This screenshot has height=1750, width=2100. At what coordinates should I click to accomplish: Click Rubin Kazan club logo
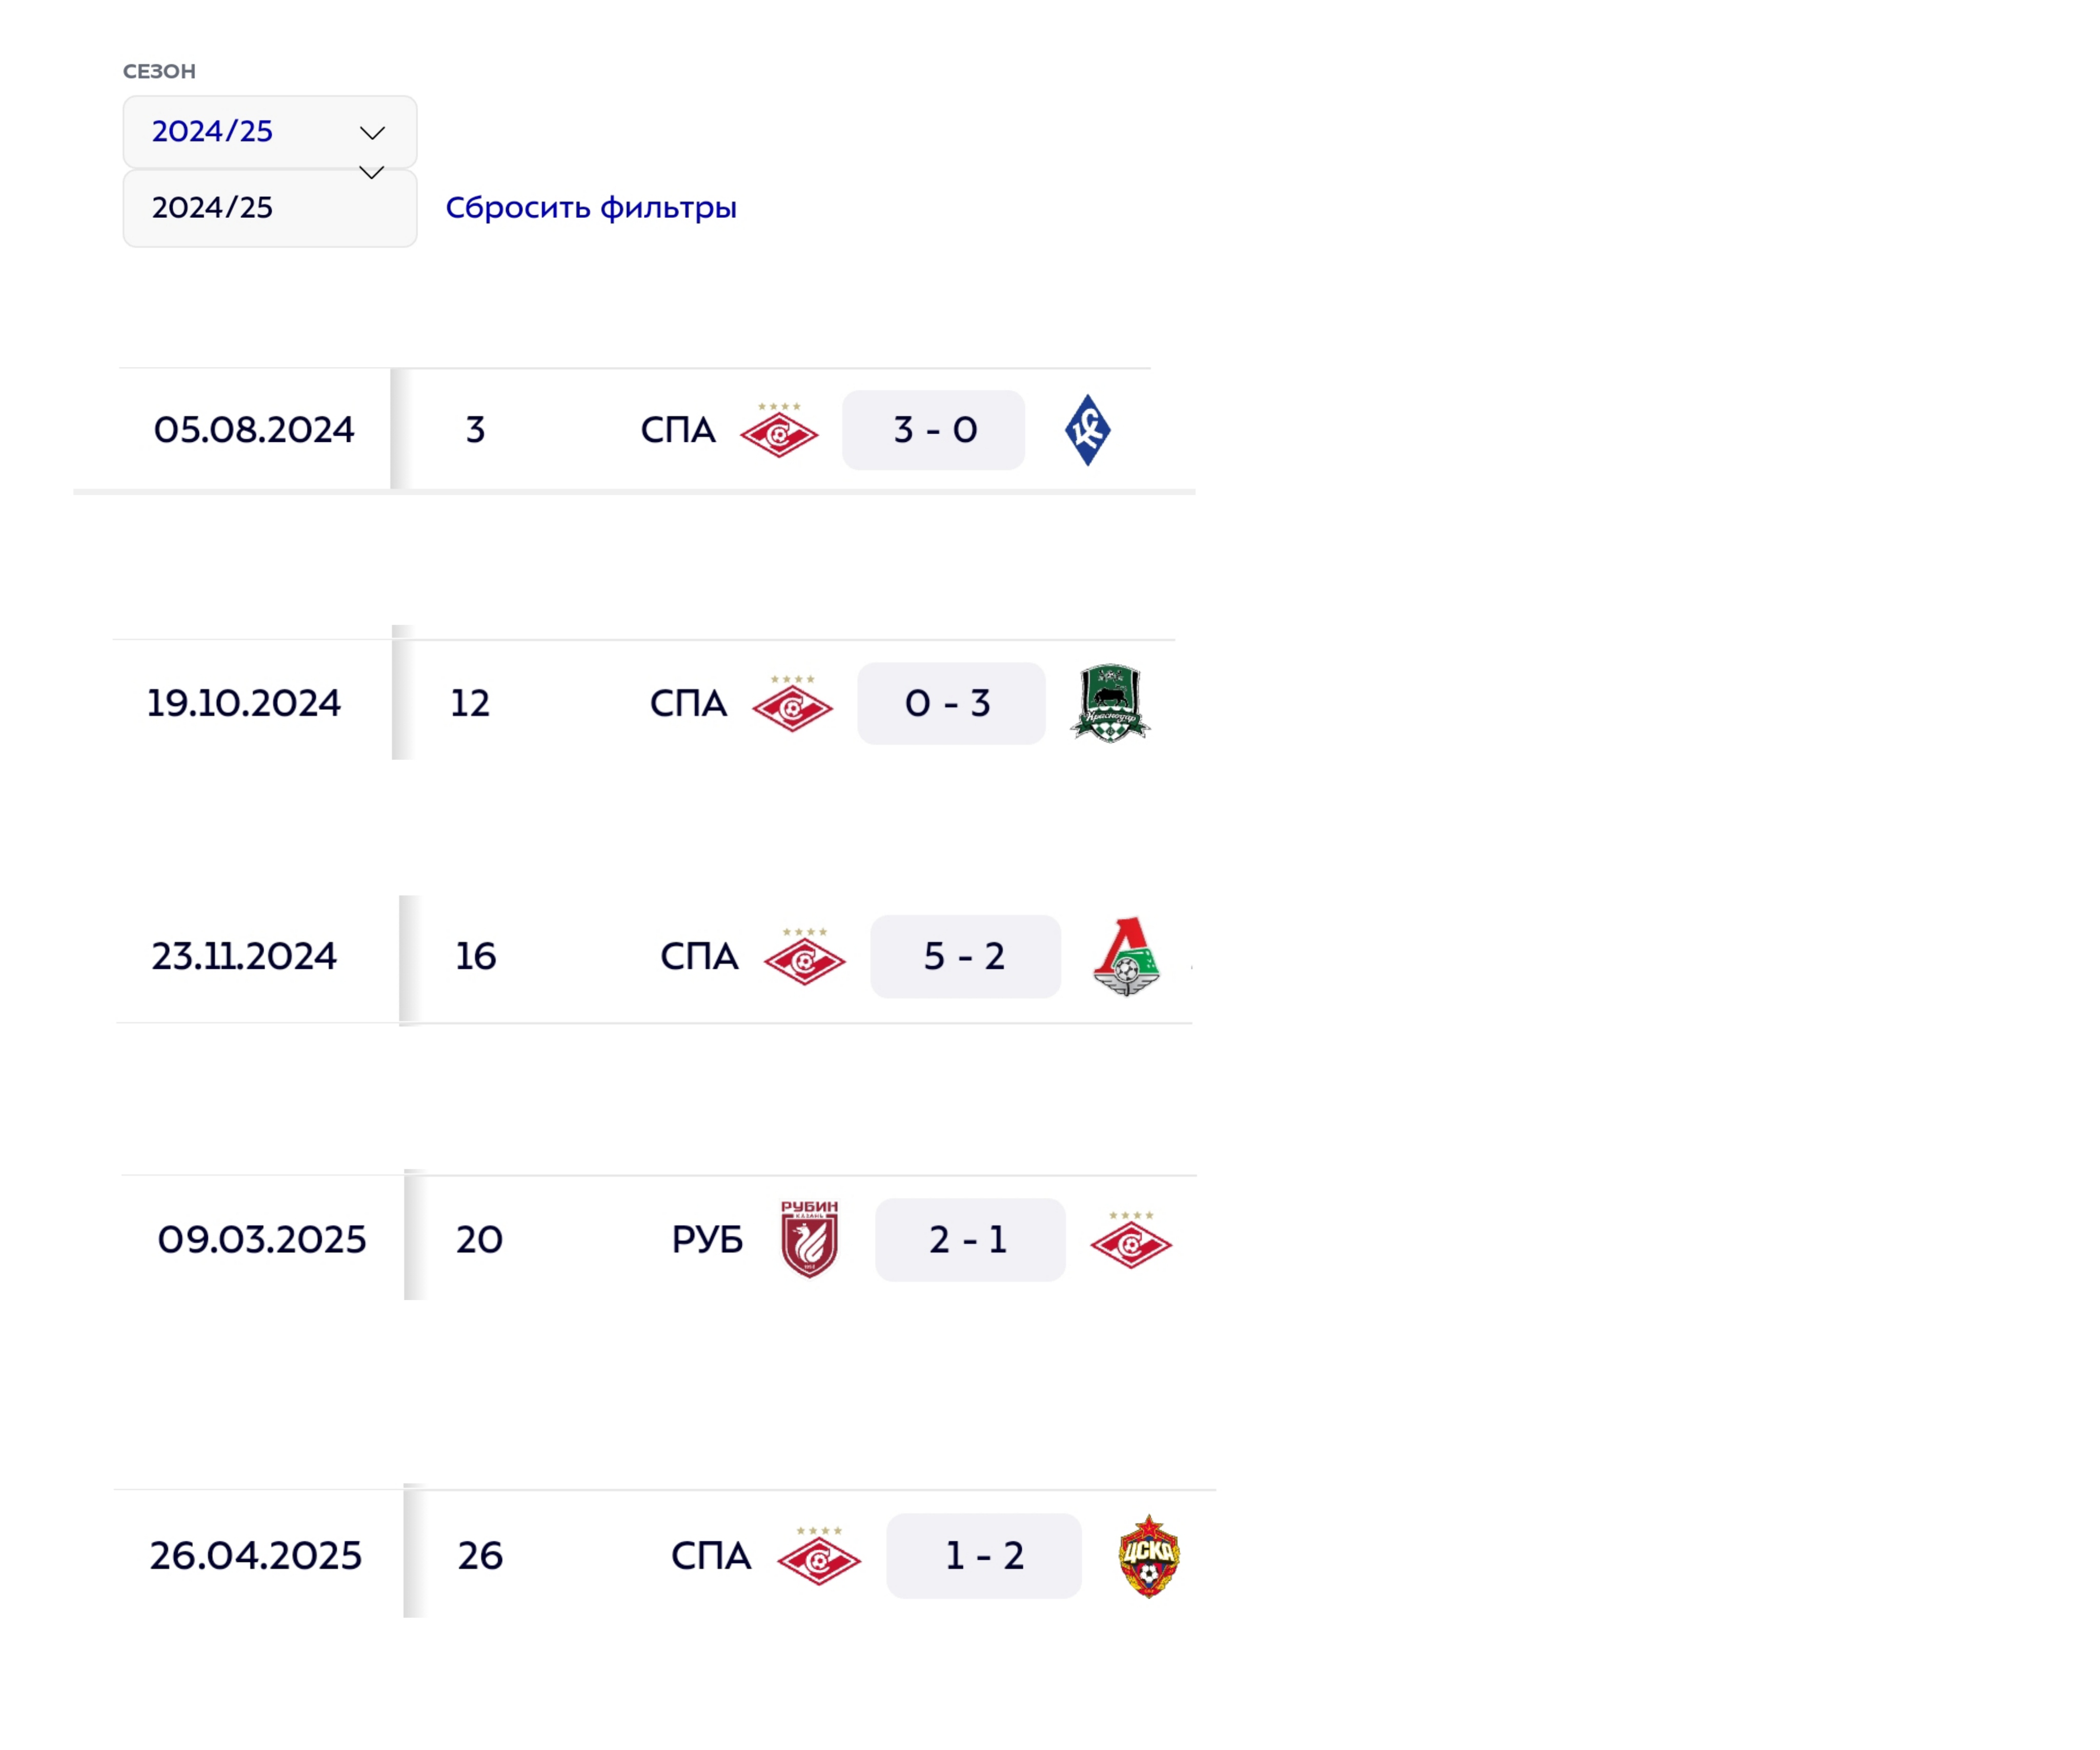pyautogui.click(x=809, y=1239)
